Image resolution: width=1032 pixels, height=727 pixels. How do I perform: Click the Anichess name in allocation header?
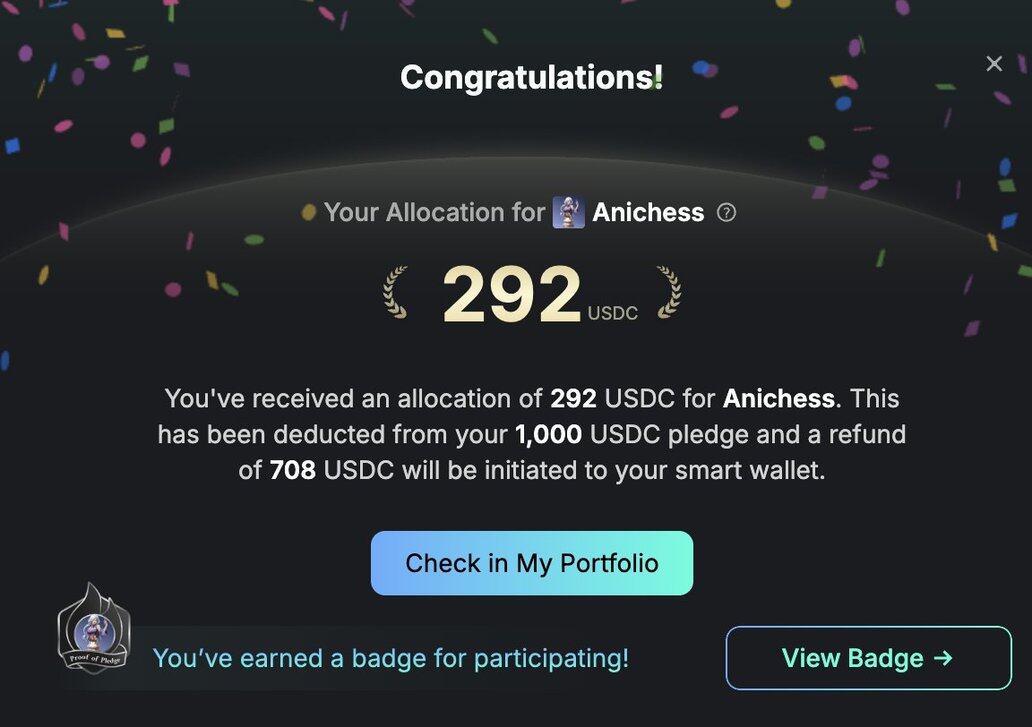(648, 212)
